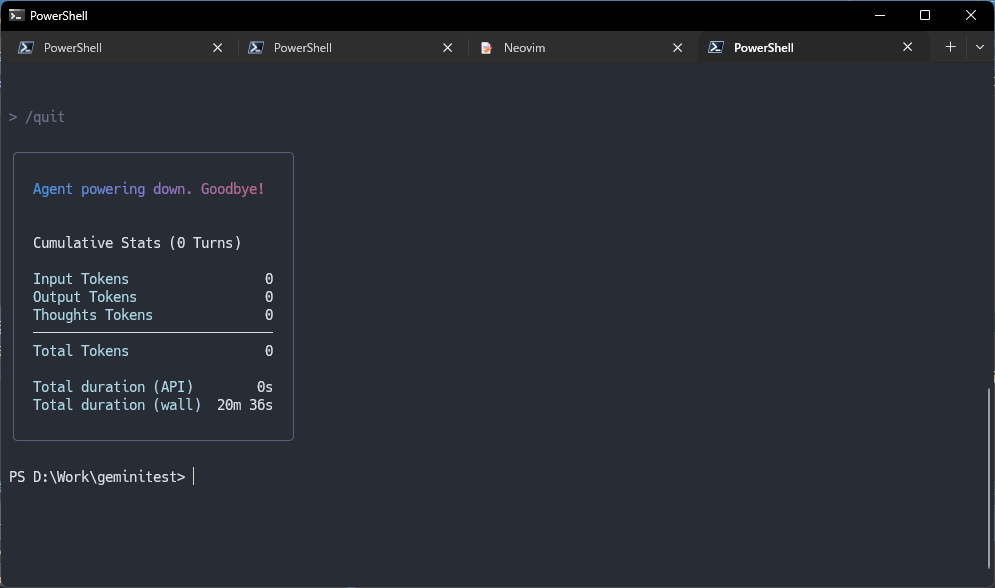The image size is (995, 588).
Task: Switch to the first PowerShell tab
Action: 110,48
